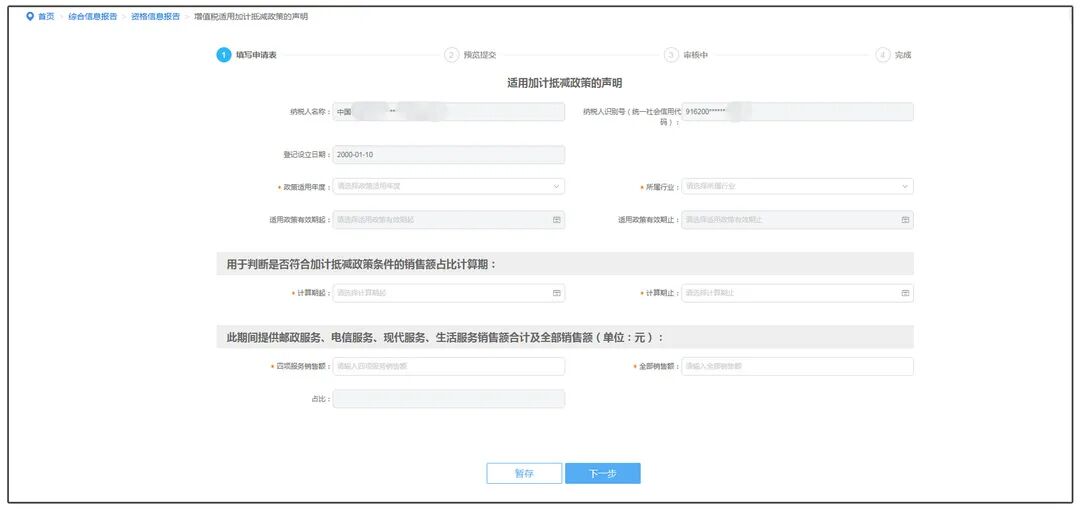This screenshot has height=509, width=1080.
Task: Click the heading 适用加计抵减政策的声明
Action: (565, 83)
